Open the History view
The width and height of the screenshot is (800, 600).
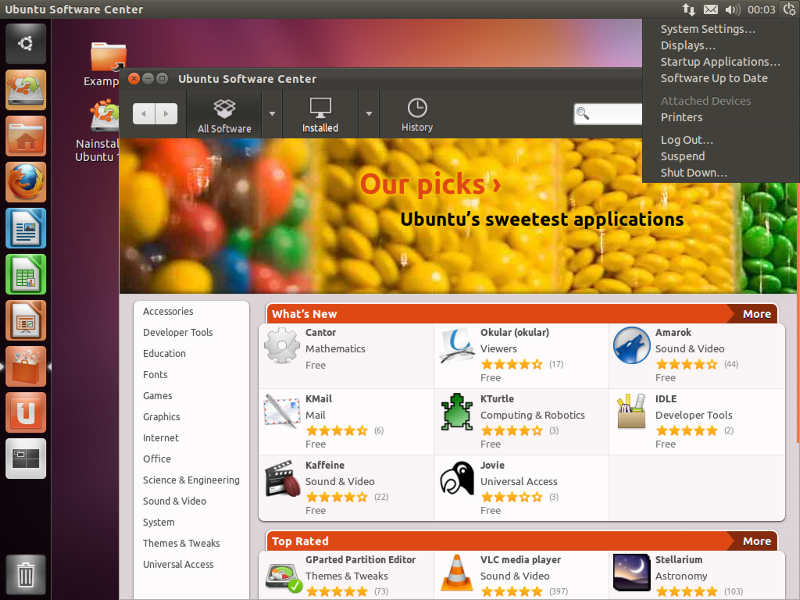click(x=417, y=115)
